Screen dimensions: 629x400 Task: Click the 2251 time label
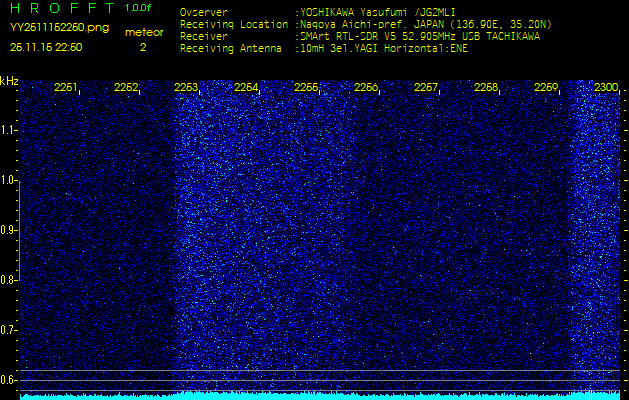pos(66,87)
